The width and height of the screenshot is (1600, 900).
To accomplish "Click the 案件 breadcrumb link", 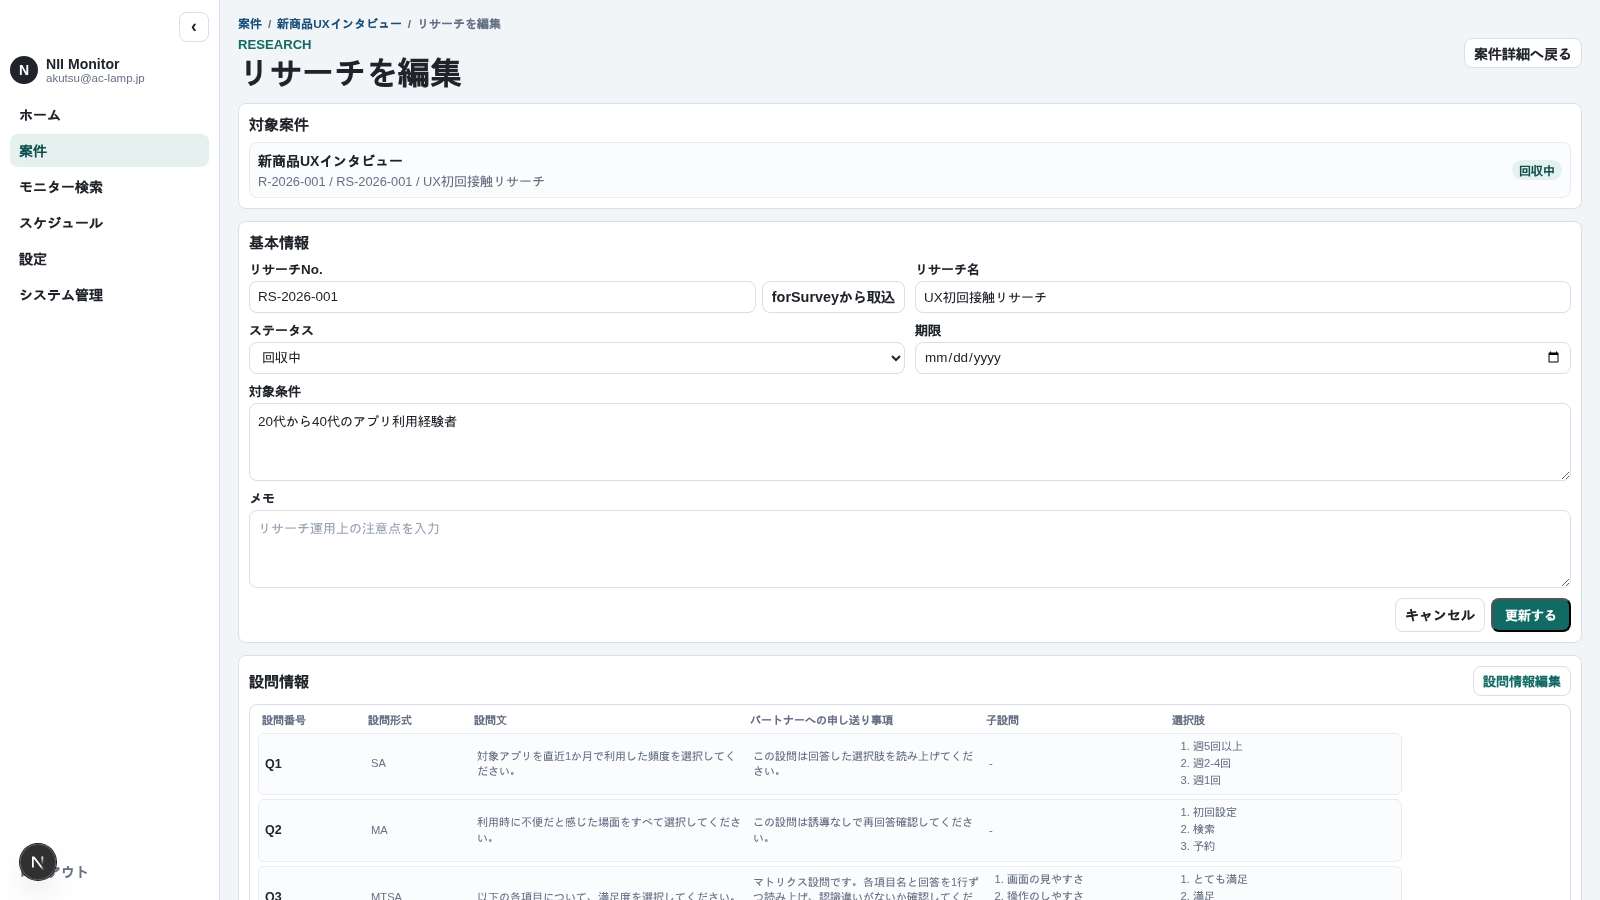I will coord(250,24).
